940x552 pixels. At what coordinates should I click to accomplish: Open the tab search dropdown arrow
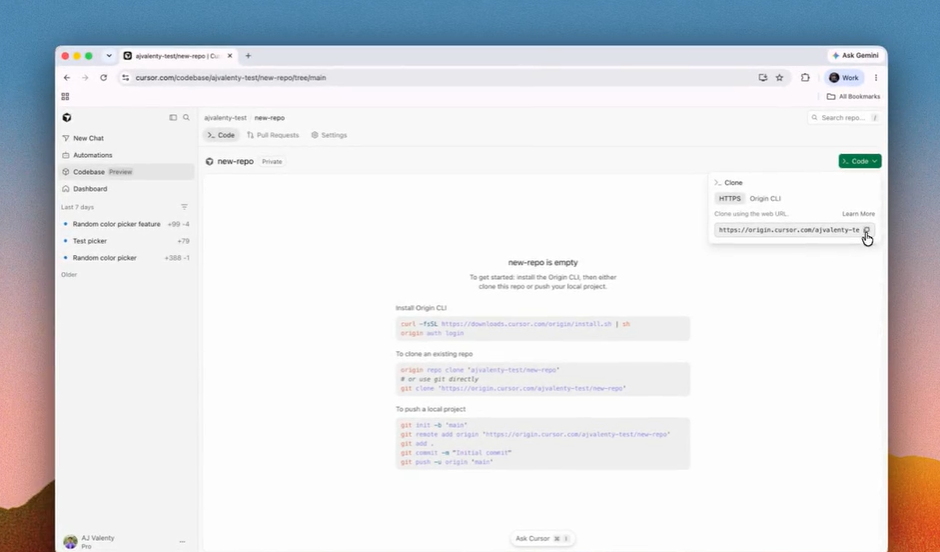click(109, 56)
